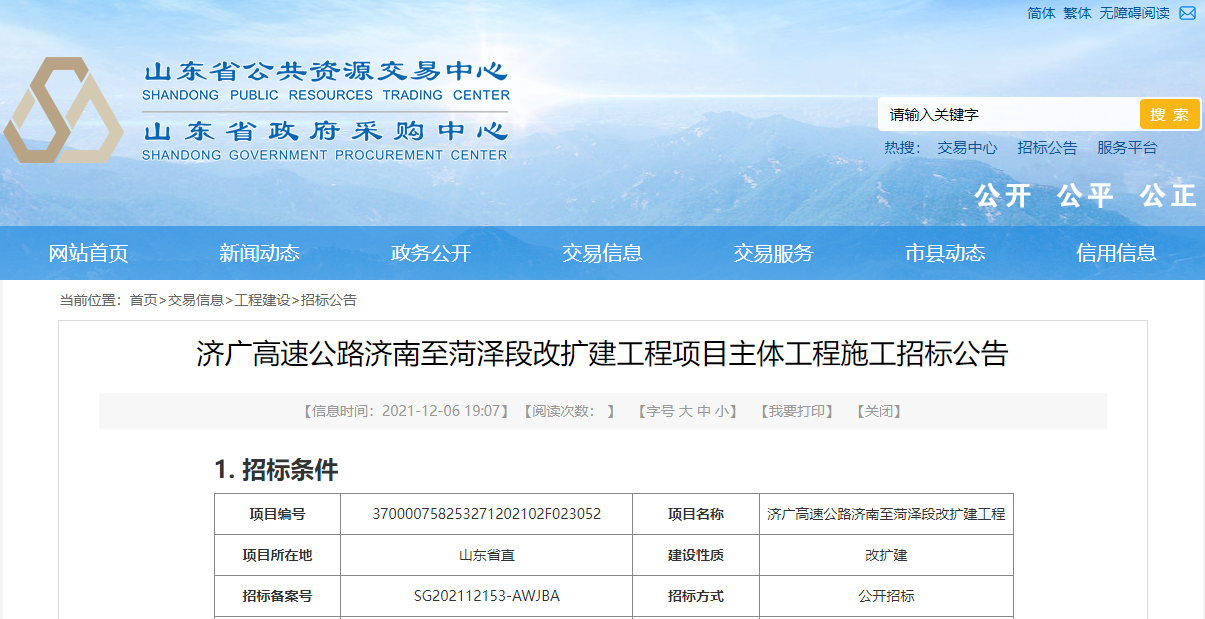Open the 新闻动态 navigation menu

pos(259,253)
